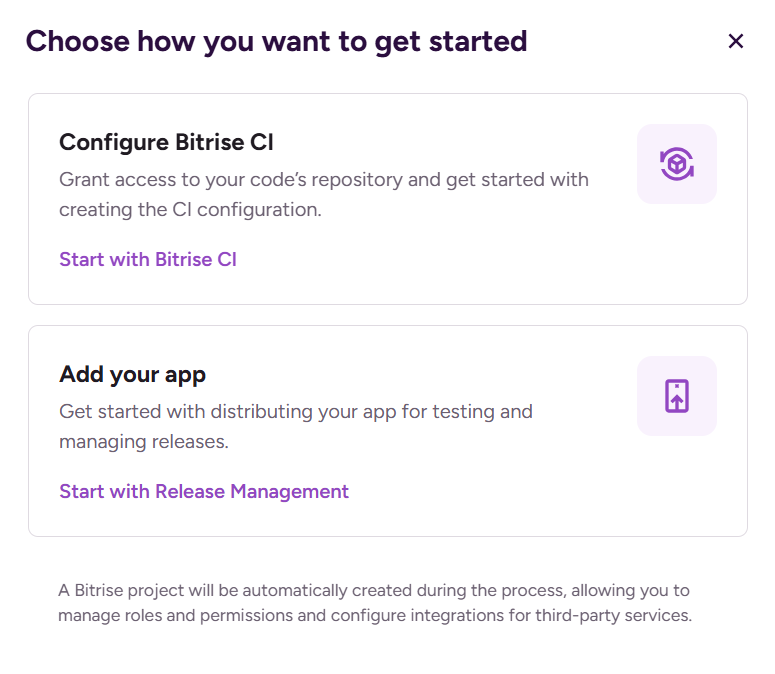The height and width of the screenshot is (674, 775).
Task: Click the phone upload icon
Action: [x=677, y=396]
